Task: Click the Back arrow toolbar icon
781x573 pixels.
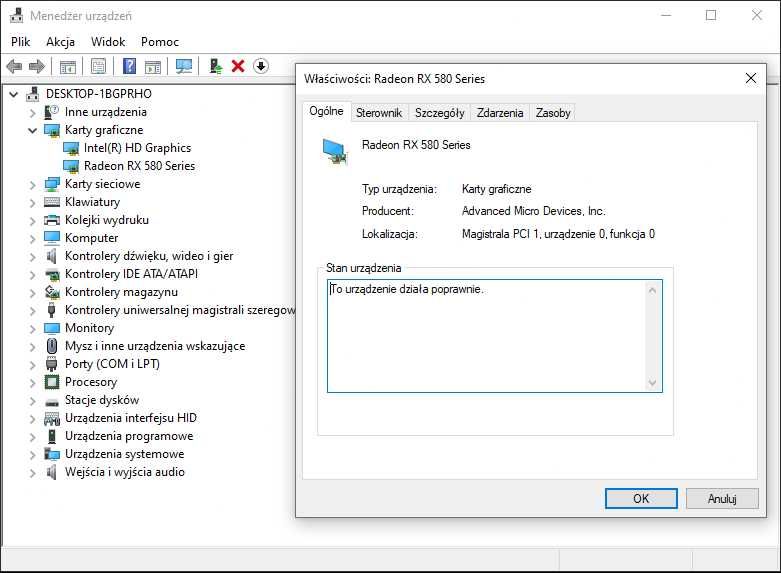Action: (x=14, y=66)
